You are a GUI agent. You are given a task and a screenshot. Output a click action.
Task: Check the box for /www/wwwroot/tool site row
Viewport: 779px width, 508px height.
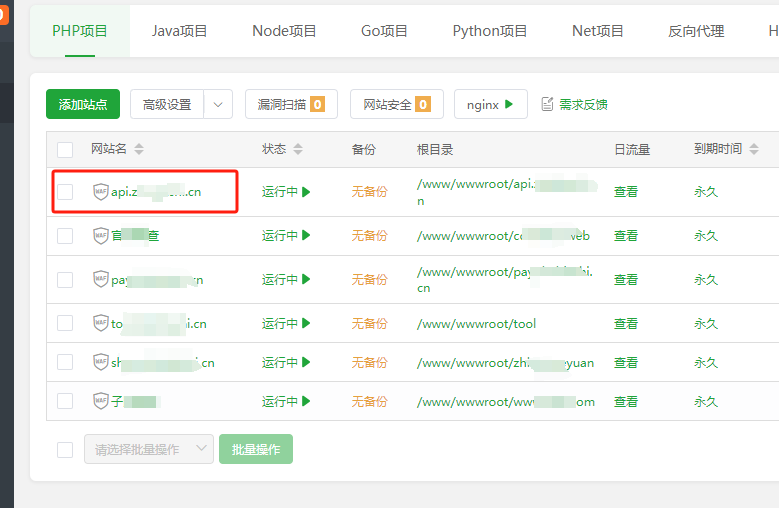tap(65, 323)
